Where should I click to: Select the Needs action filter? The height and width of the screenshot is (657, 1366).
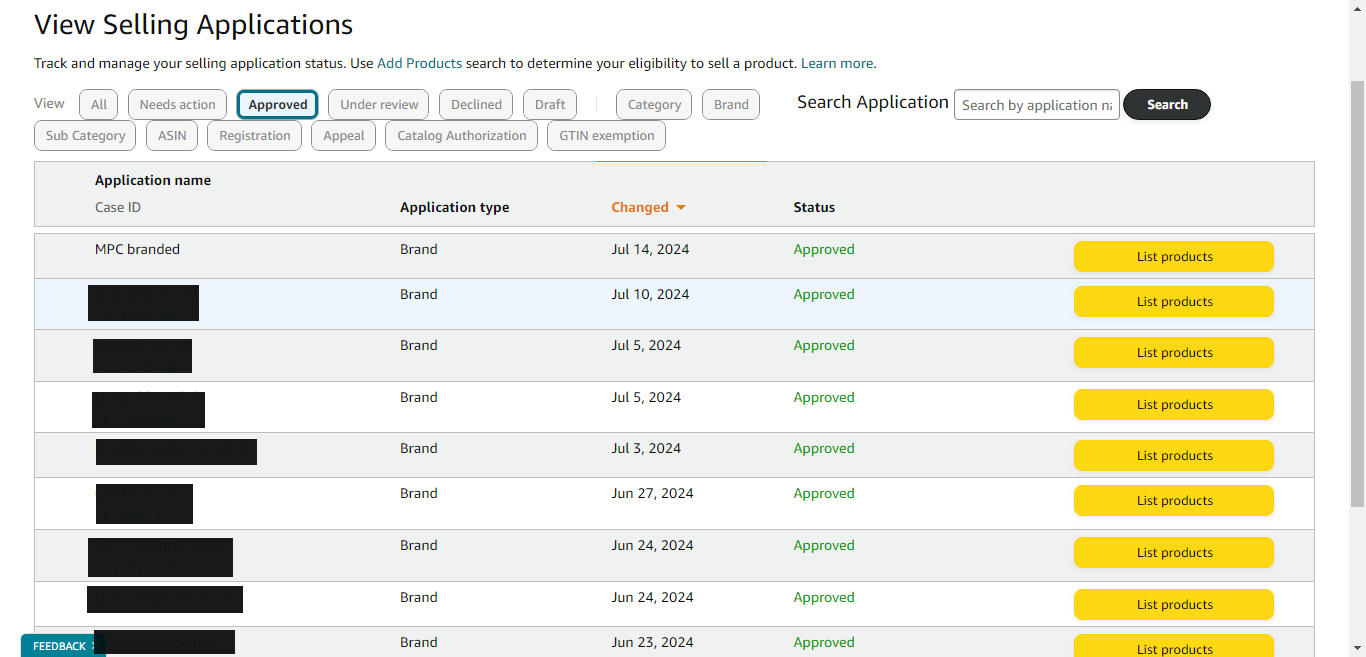(177, 104)
